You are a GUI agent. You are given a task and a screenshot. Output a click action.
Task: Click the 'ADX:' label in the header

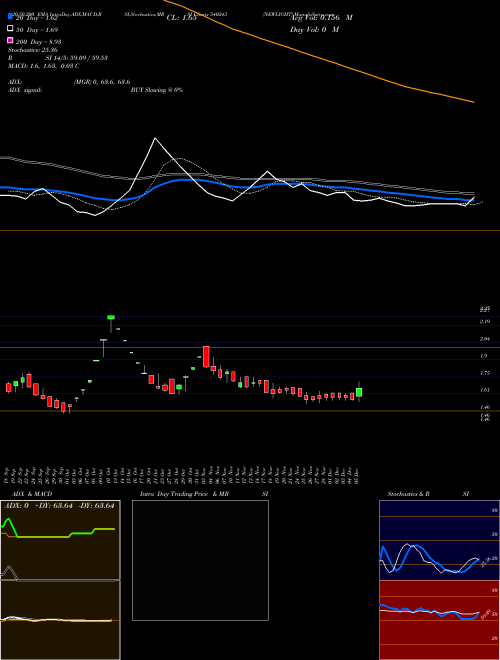(15, 82)
